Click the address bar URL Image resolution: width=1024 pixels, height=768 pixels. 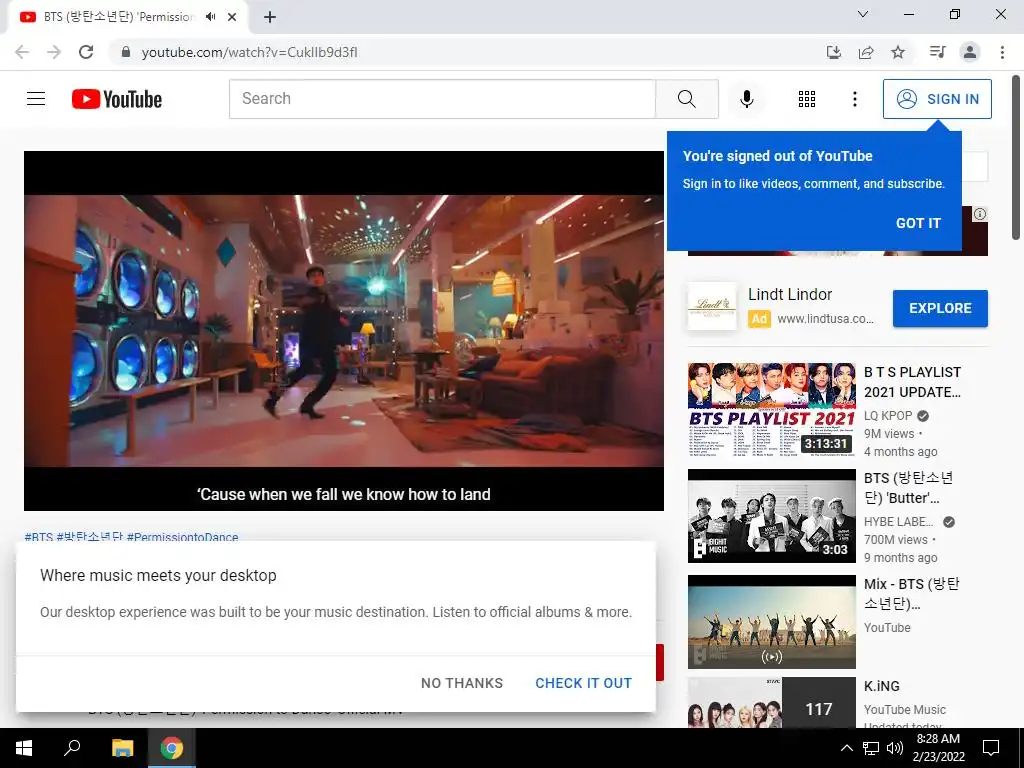coord(249,52)
